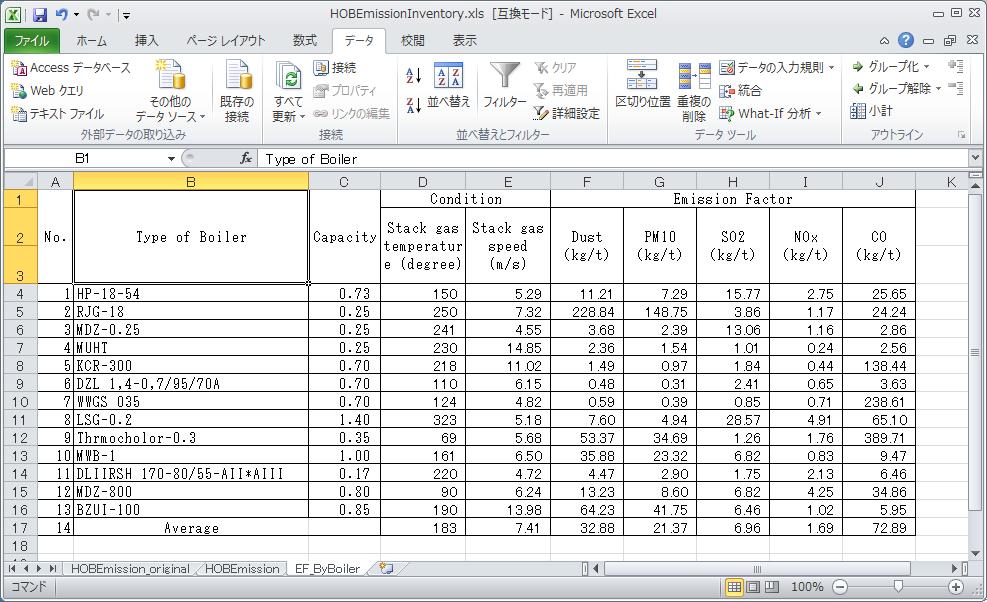Open the Consolidate tool
The width and height of the screenshot is (987, 602).
740,91
